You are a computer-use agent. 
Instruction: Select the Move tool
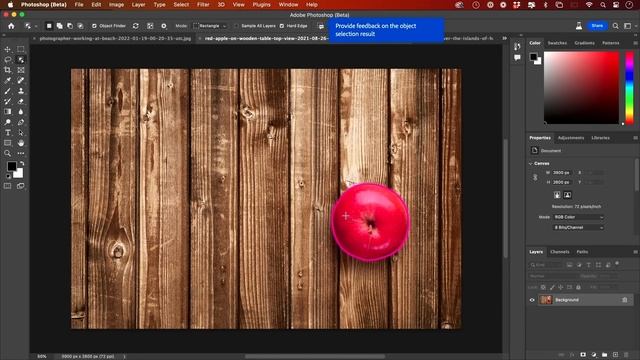click(x=7, y=49)
